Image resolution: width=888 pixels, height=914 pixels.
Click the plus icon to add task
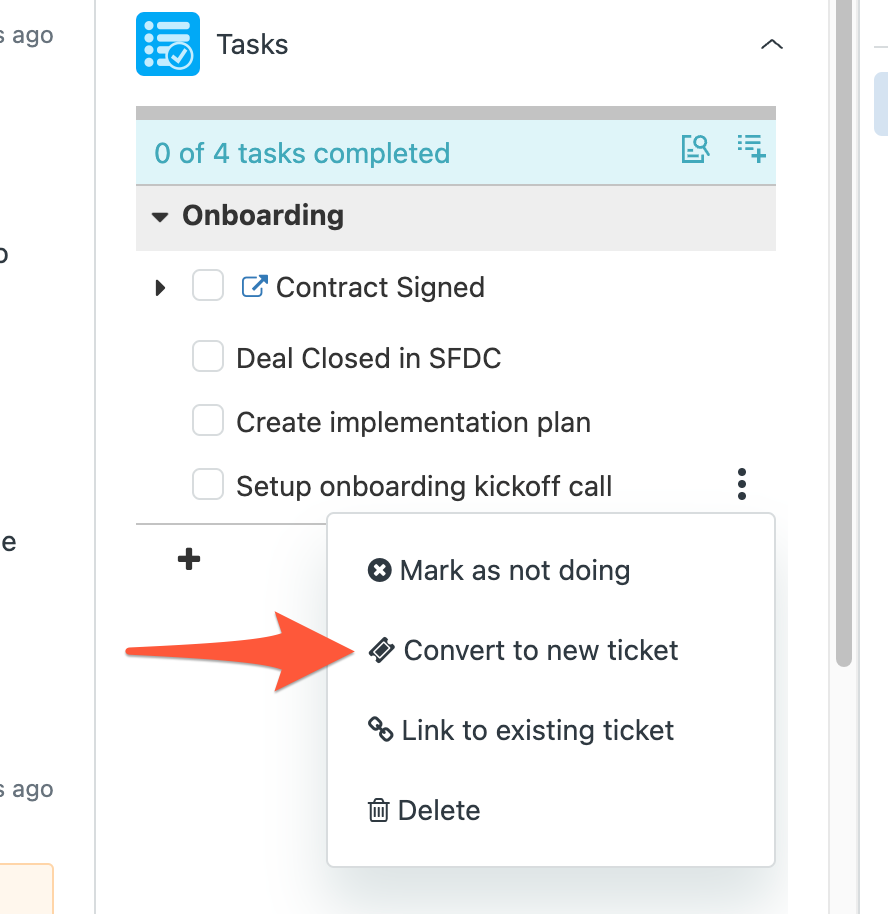[189, 559]
